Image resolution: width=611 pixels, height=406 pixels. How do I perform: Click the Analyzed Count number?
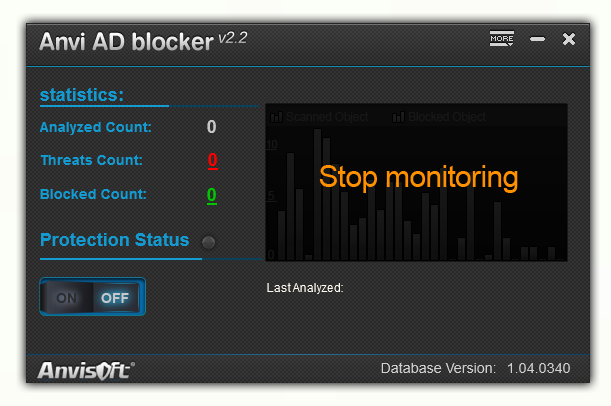(211, 127)
